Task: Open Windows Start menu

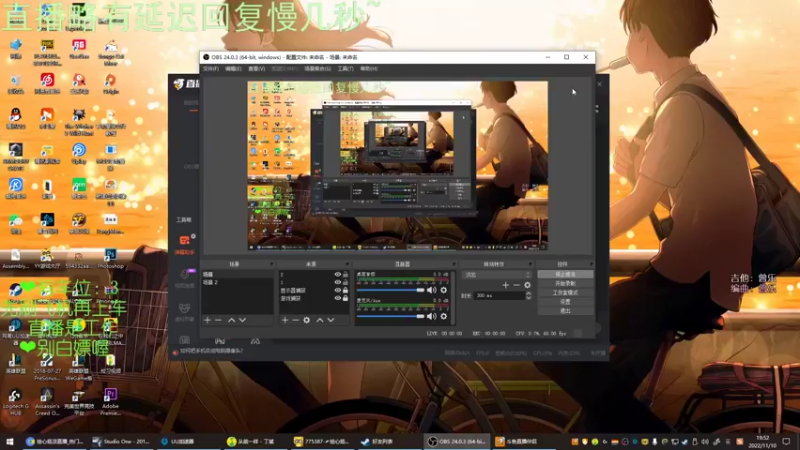Action: (x=10, y=441)
